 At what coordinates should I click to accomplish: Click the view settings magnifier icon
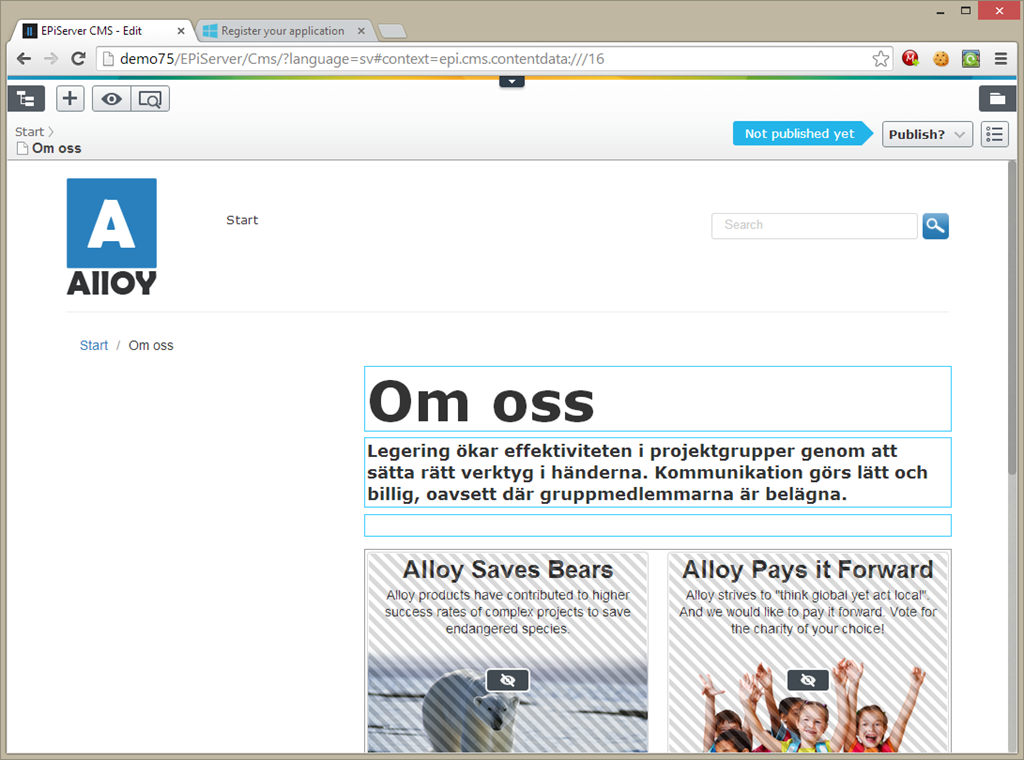[150, 99]
